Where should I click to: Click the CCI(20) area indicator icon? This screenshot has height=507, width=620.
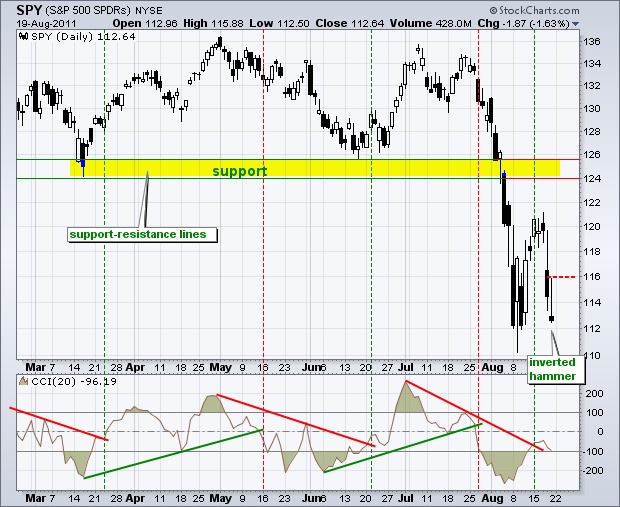point(23,381)
